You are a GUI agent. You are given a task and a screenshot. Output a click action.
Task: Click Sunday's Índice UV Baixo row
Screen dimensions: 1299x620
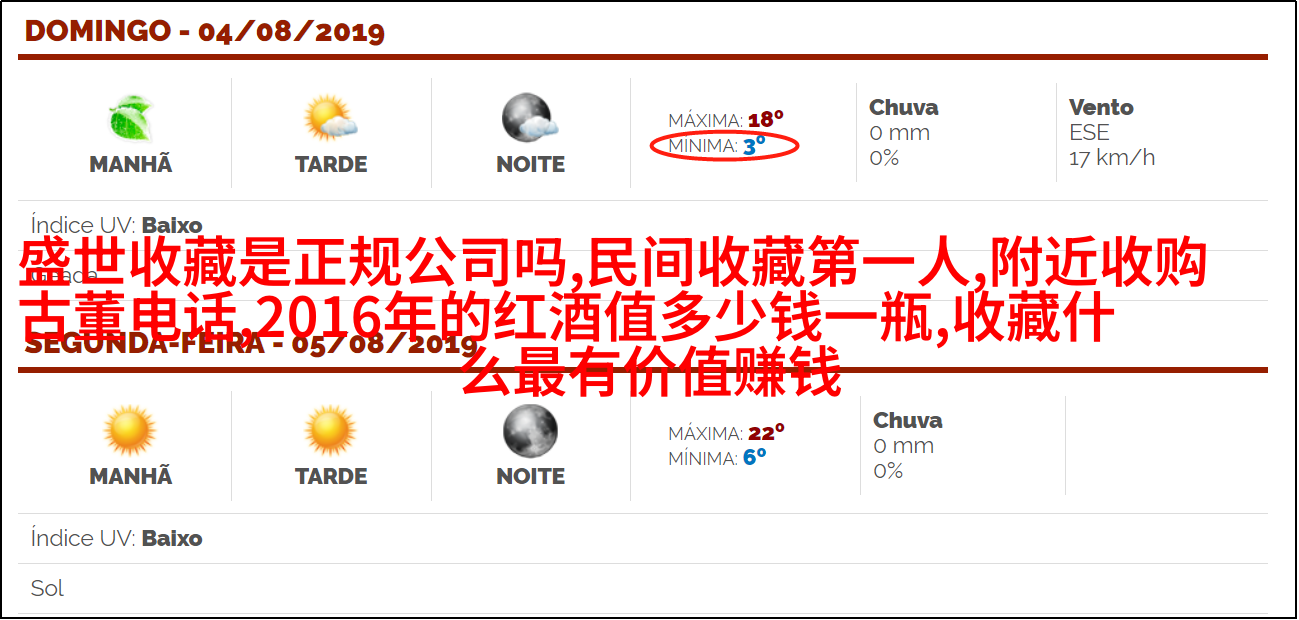point(642,225)
